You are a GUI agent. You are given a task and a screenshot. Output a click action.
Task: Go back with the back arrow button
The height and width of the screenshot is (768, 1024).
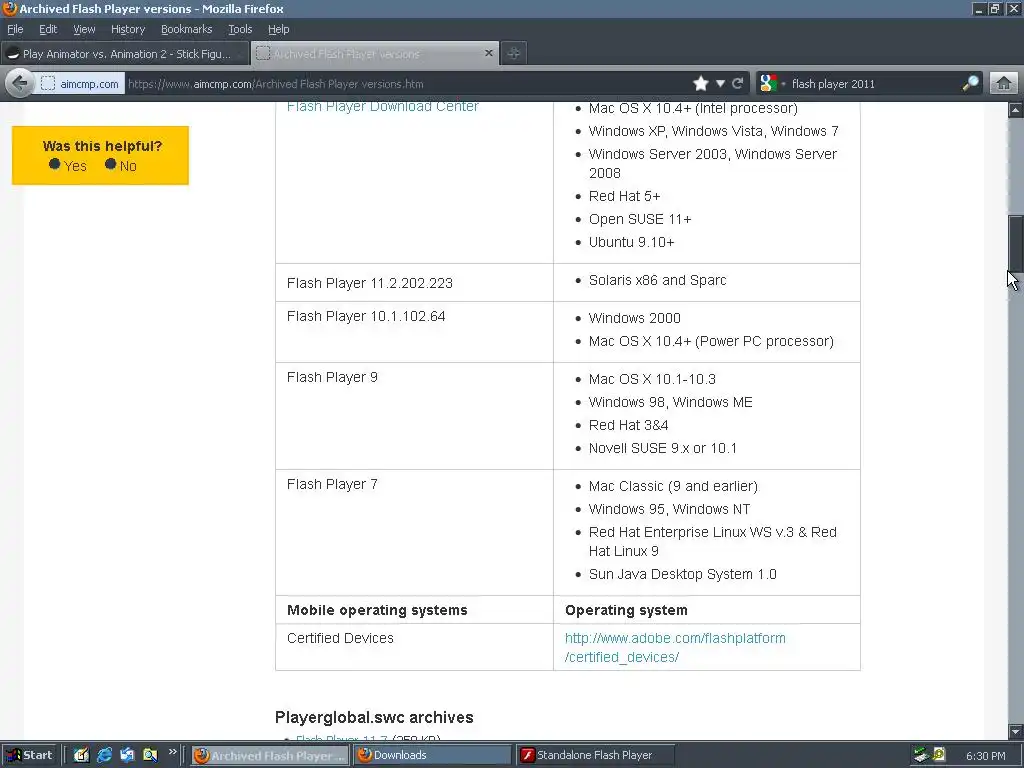pos(19,84)
